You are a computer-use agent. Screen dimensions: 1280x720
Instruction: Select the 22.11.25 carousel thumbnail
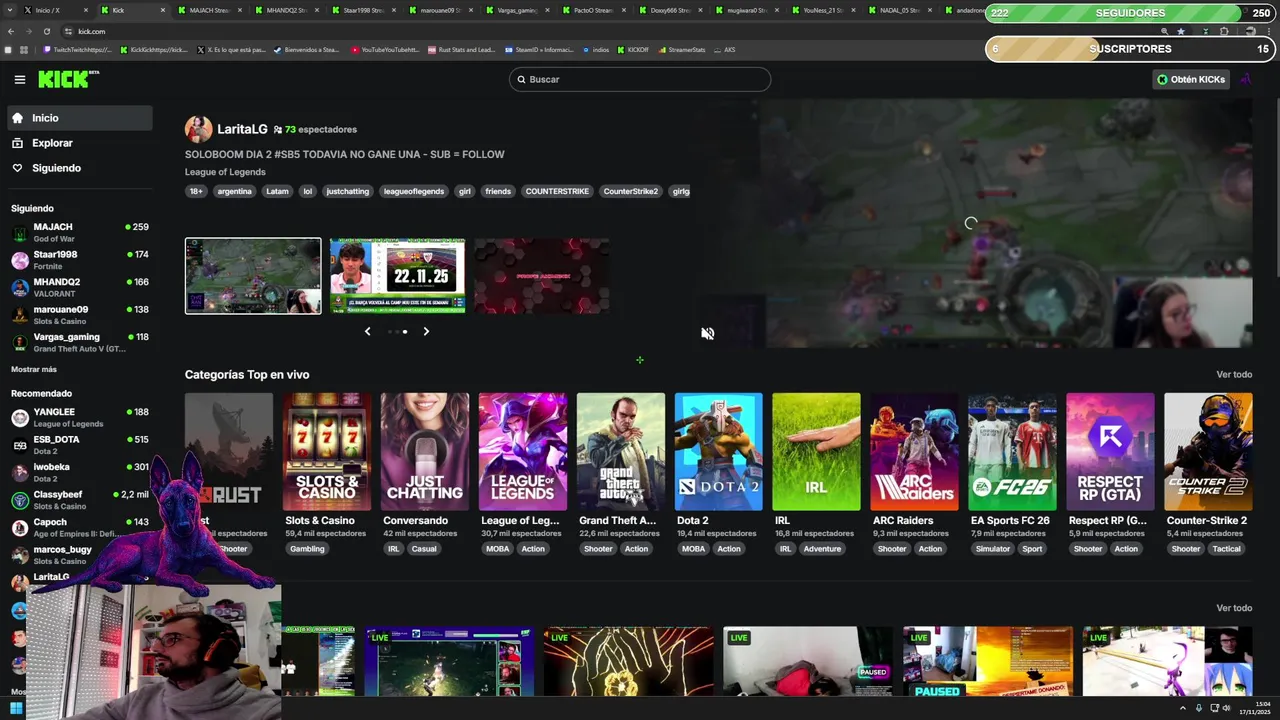pos(397,276)
